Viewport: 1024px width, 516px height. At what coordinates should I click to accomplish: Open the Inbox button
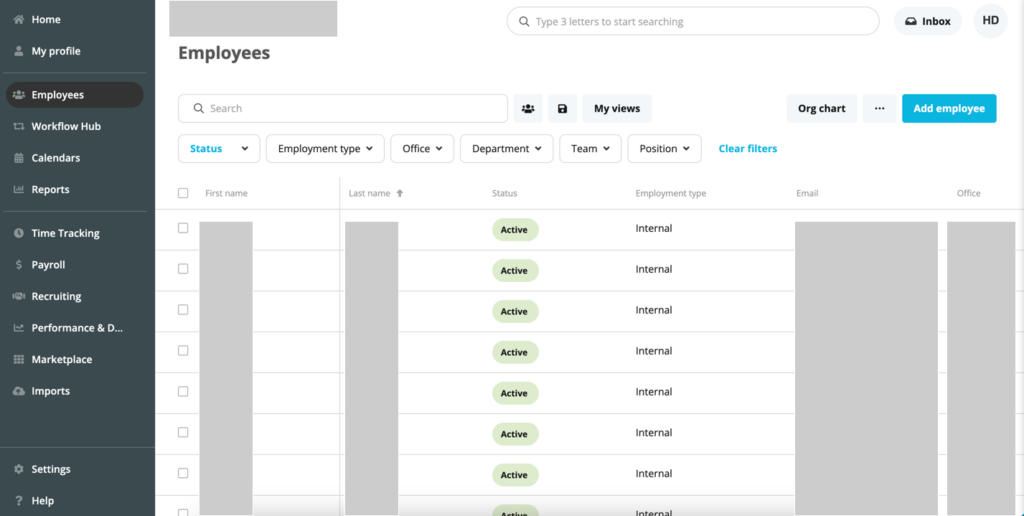coord(927,21)
